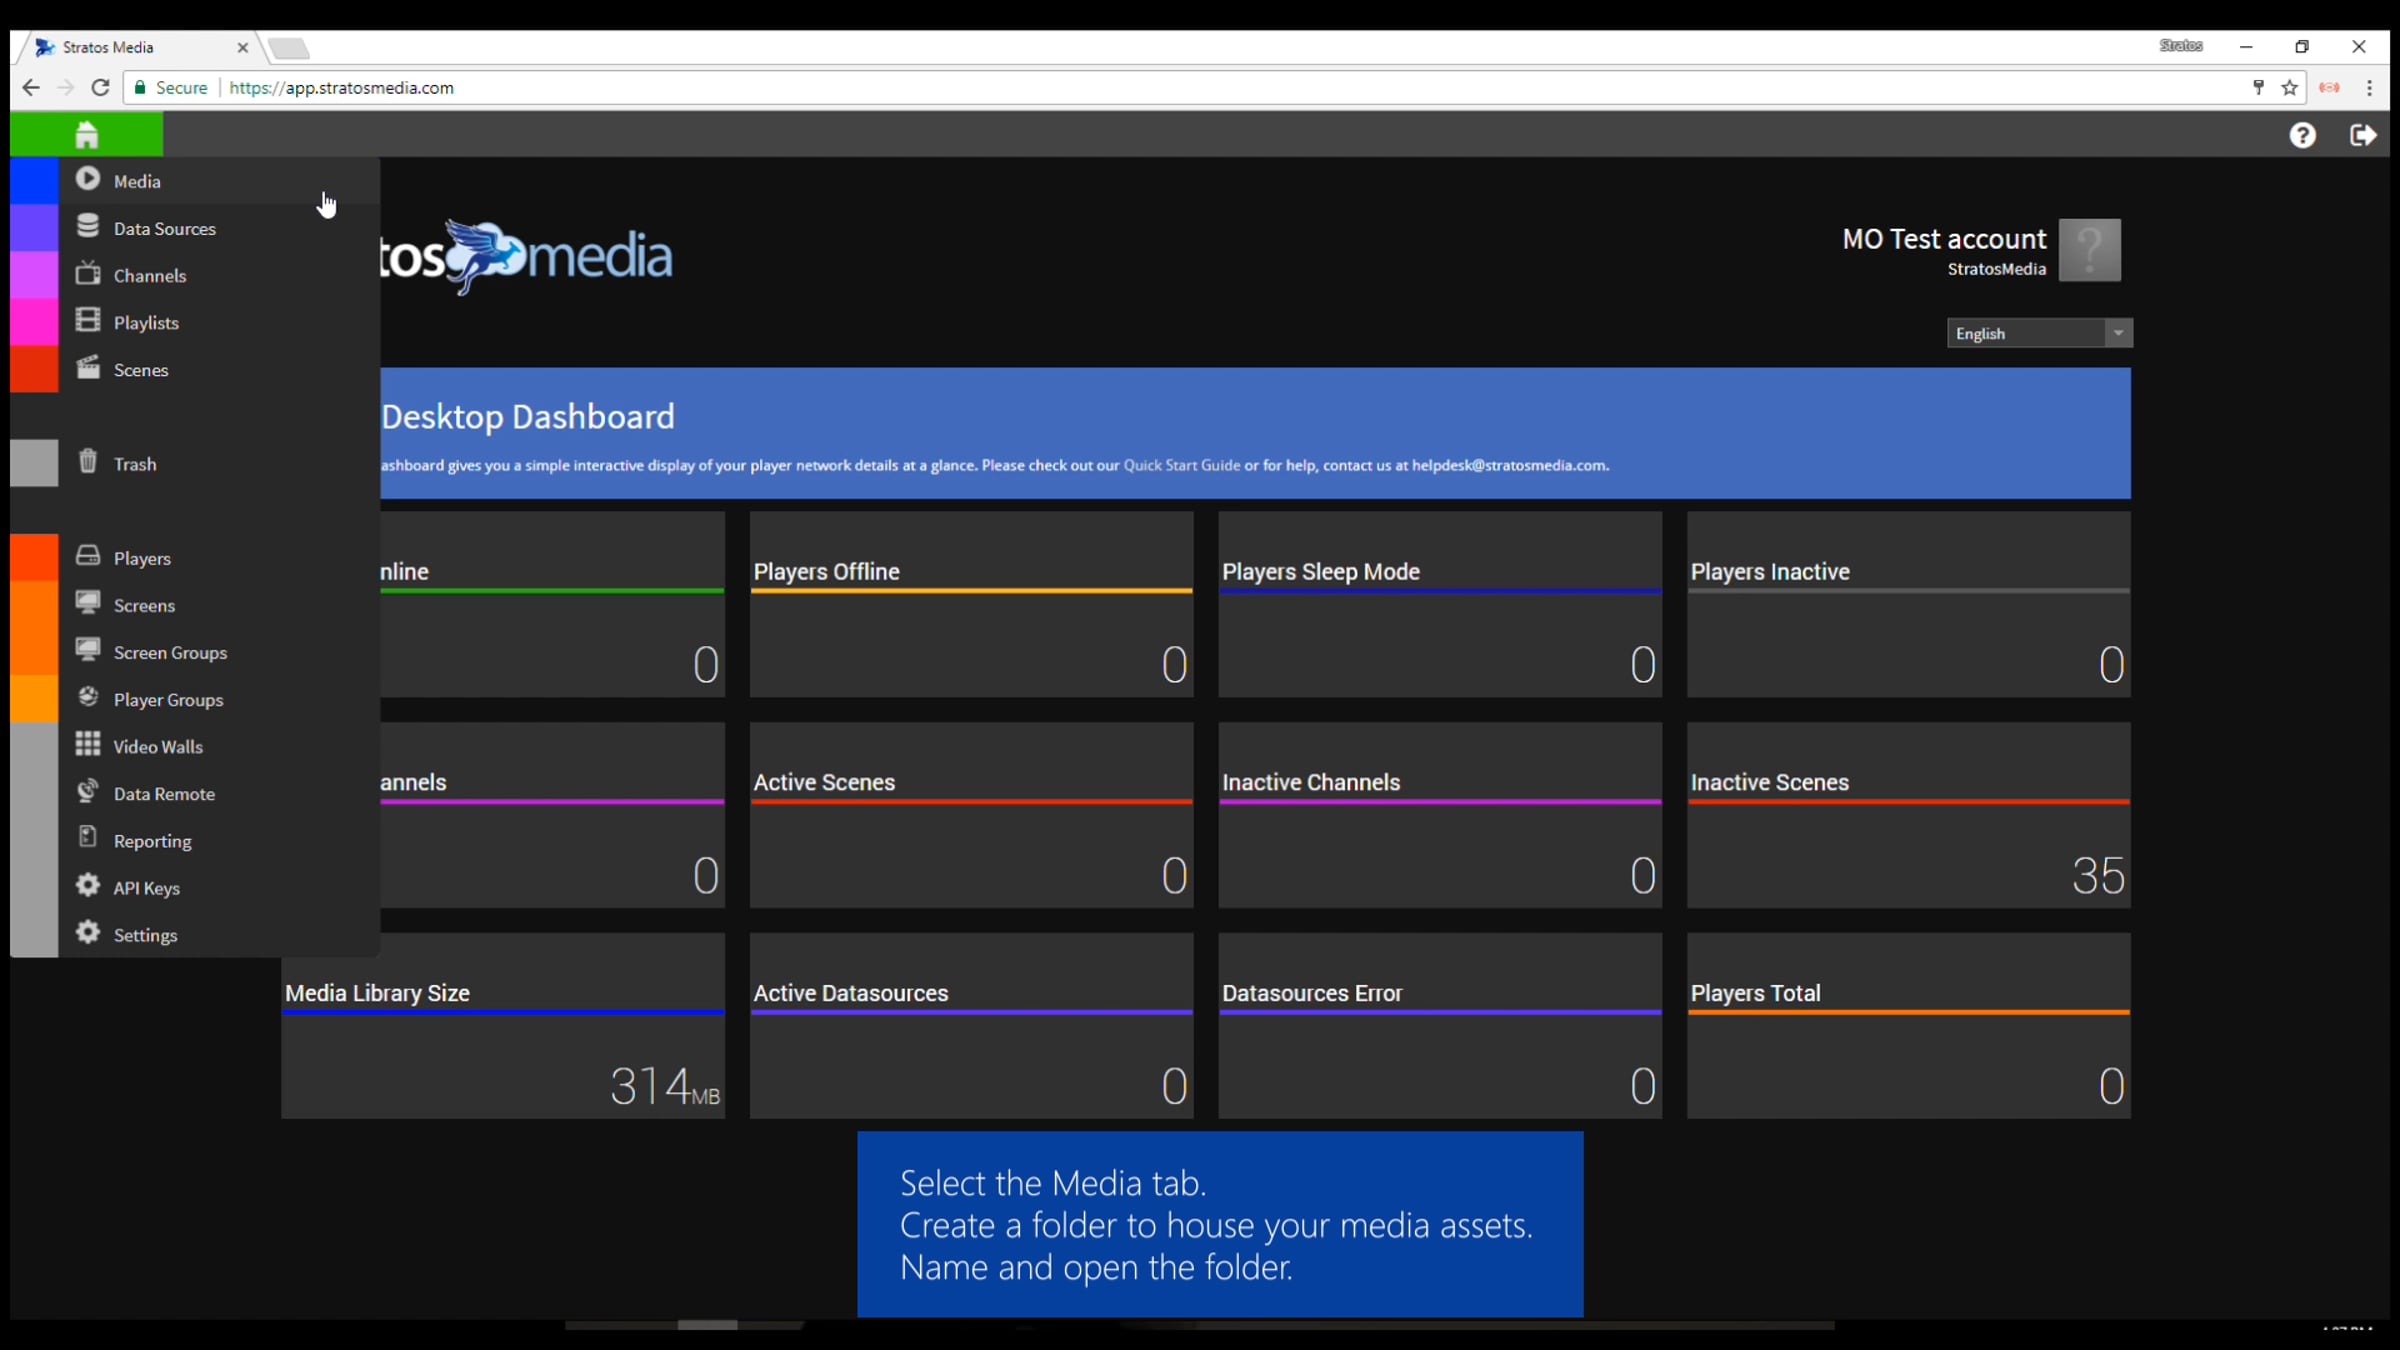Click the Data Remote icon
This screenshot has width=2400, height=1350.
[x=88, y=791]
